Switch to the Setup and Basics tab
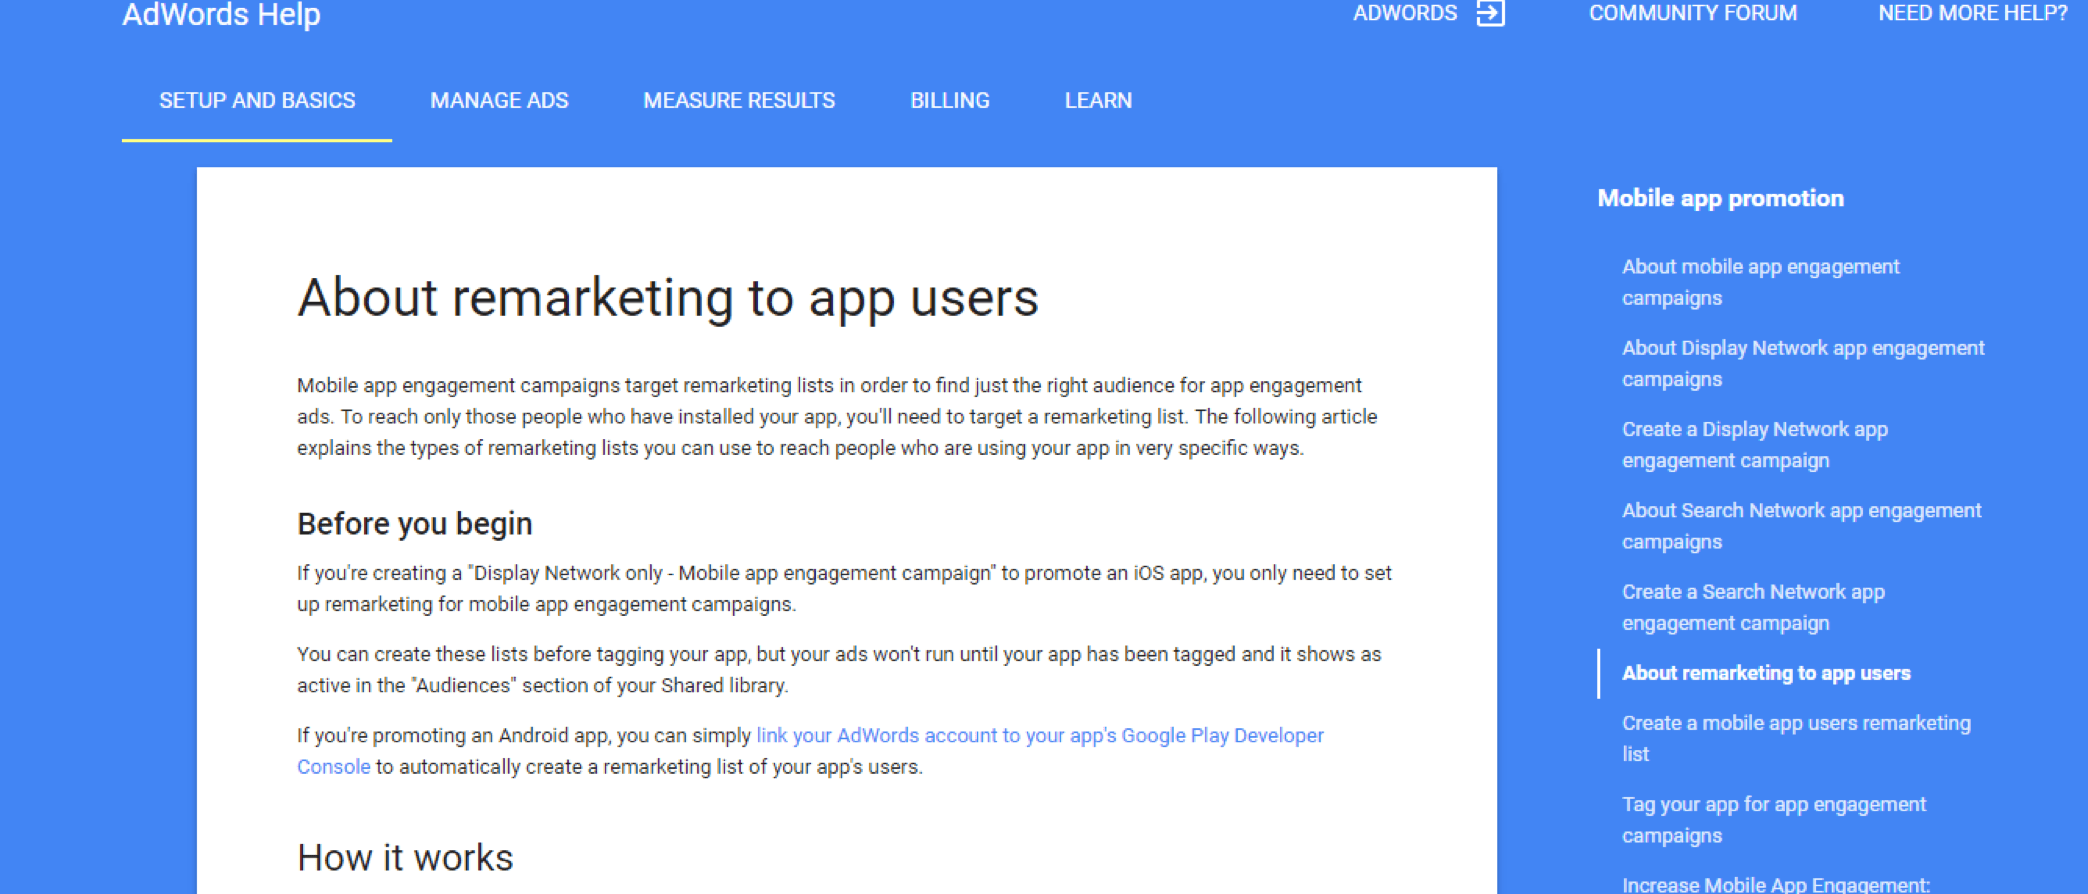The image size is (2088, 894). point(257,101)
